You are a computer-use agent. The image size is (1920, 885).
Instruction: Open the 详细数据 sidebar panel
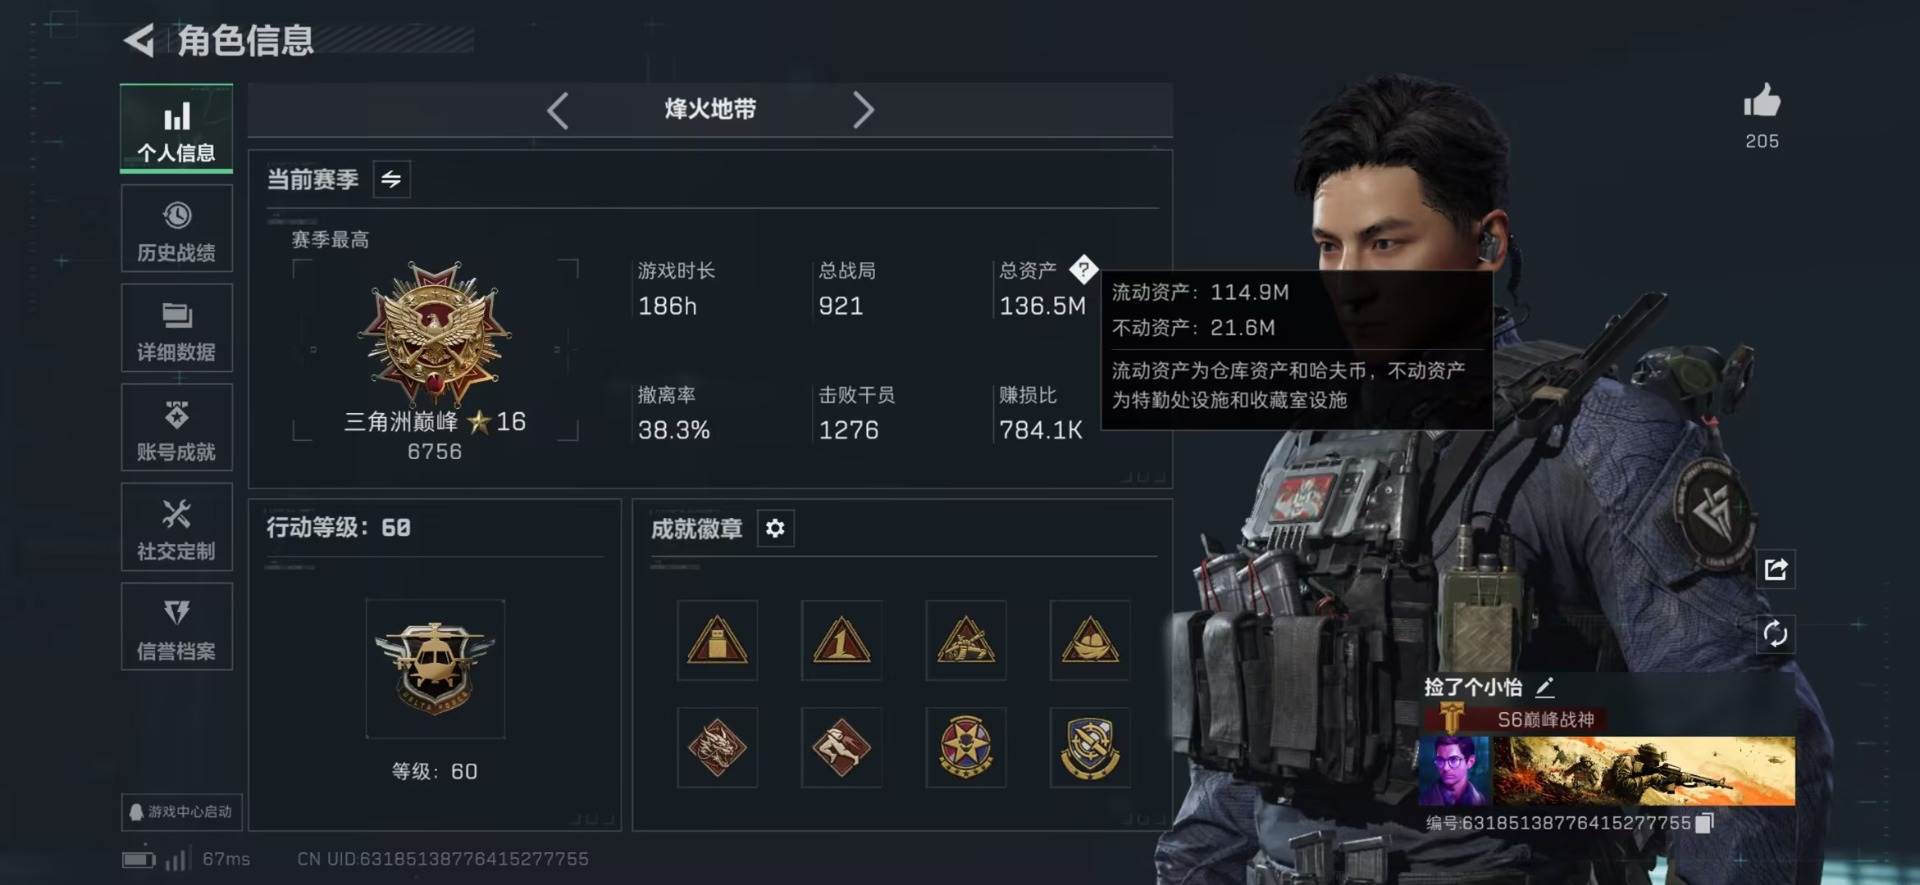tap(177, 329)
